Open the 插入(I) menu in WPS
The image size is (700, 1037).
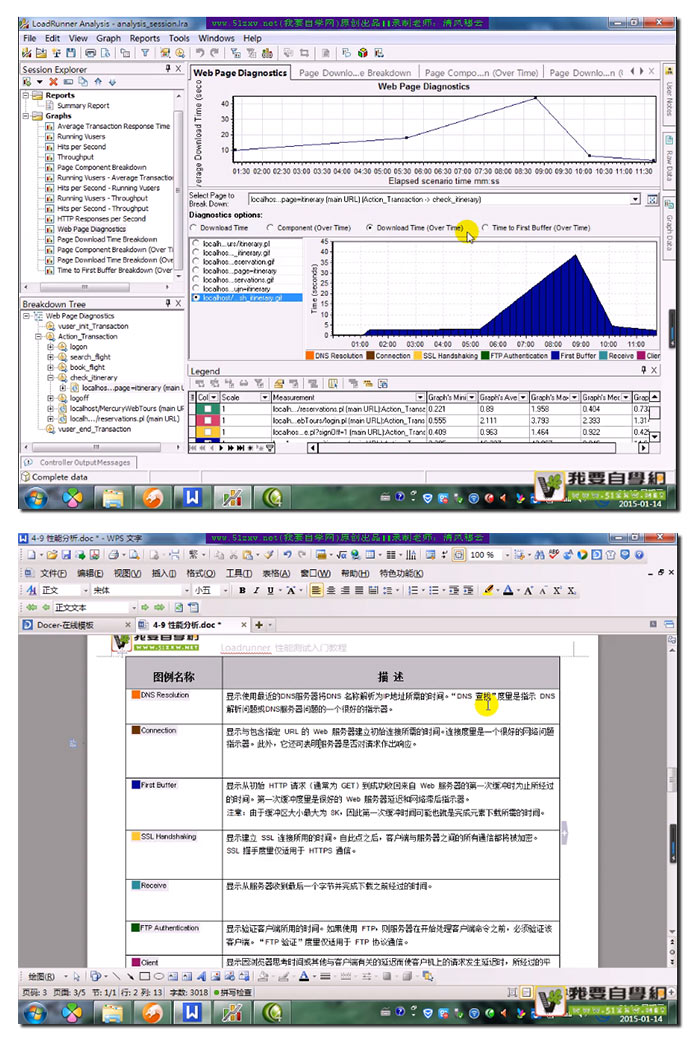click(163, 573)
